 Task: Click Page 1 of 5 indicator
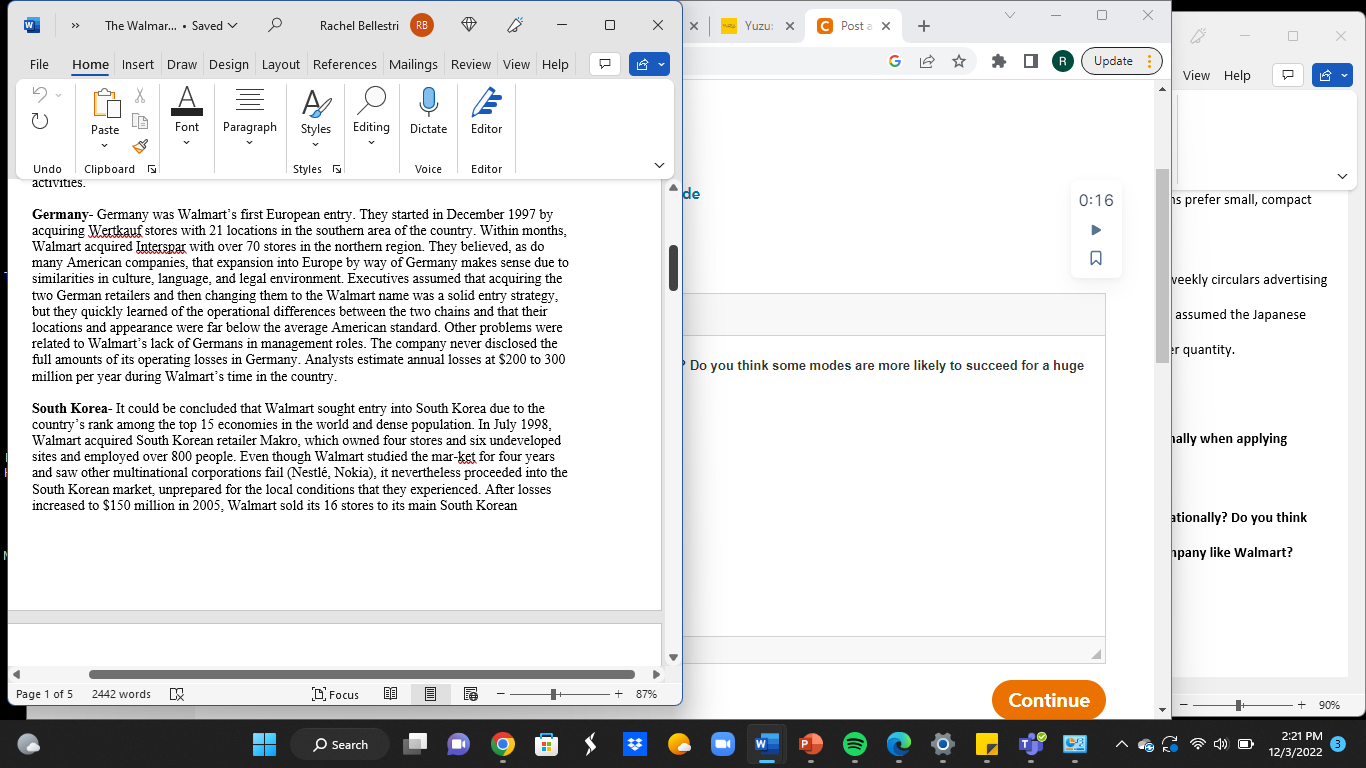[45, 694]
